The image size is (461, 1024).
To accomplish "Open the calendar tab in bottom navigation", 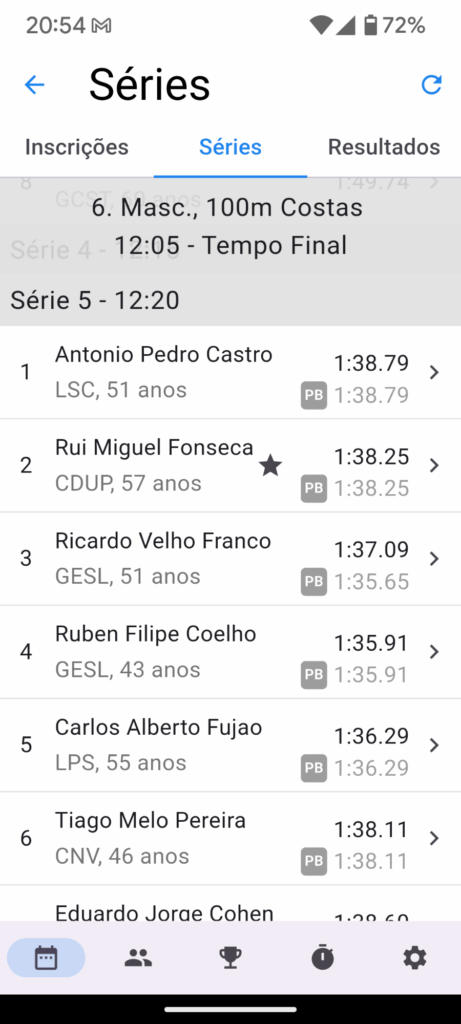I will (x=46, y=958).
